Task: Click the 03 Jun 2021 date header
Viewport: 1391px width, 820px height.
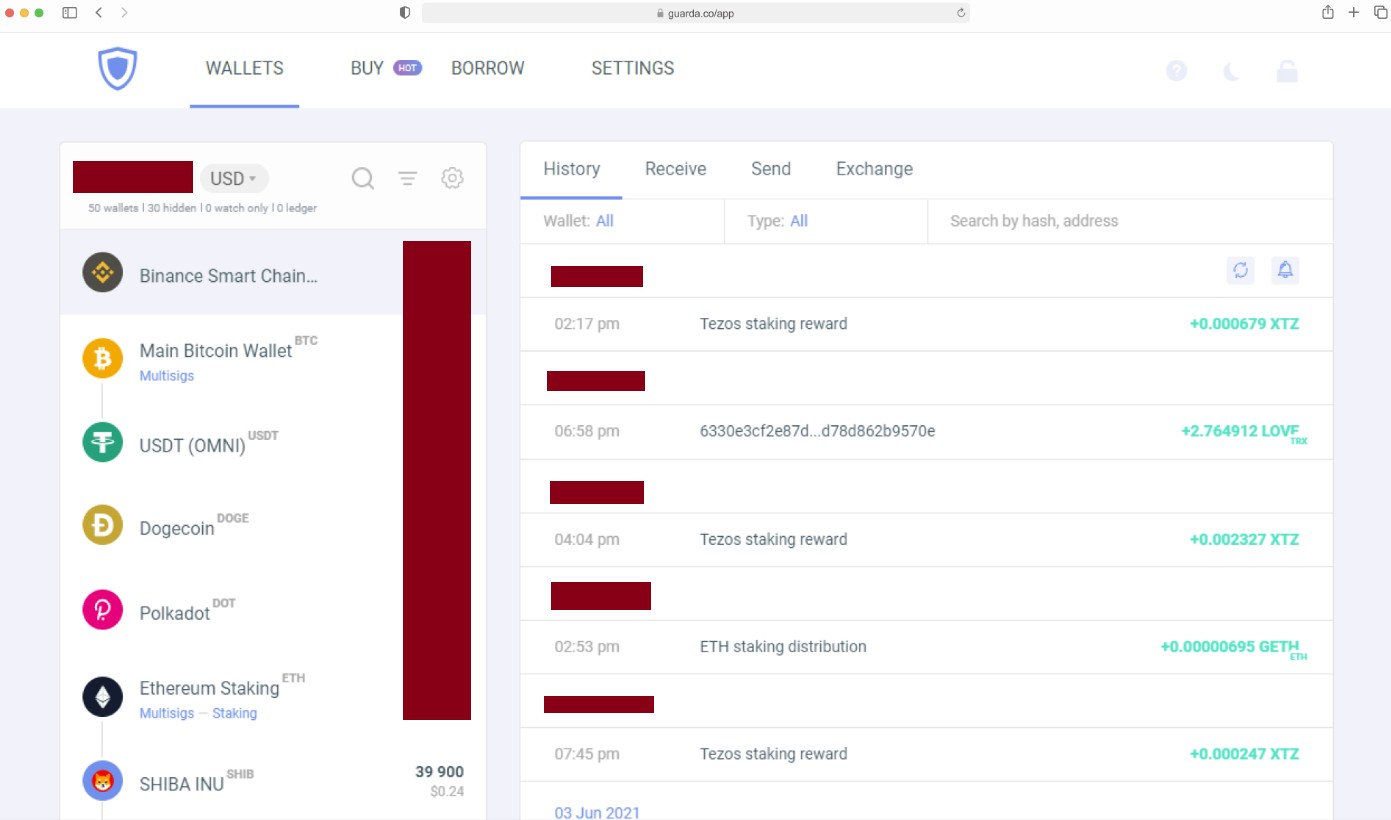Action: click(597, 812)
